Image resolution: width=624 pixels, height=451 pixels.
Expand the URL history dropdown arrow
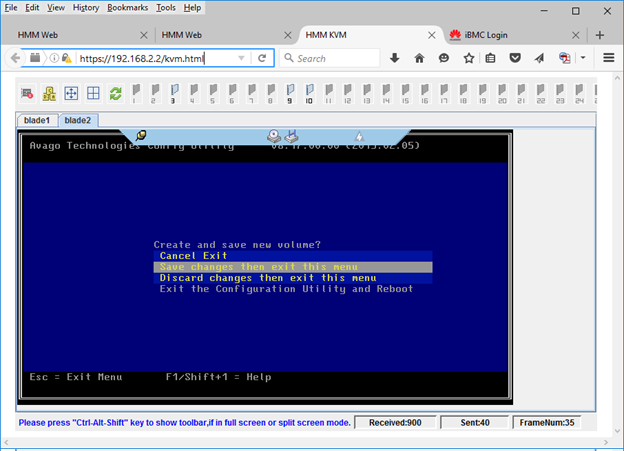tap(241, 58)
